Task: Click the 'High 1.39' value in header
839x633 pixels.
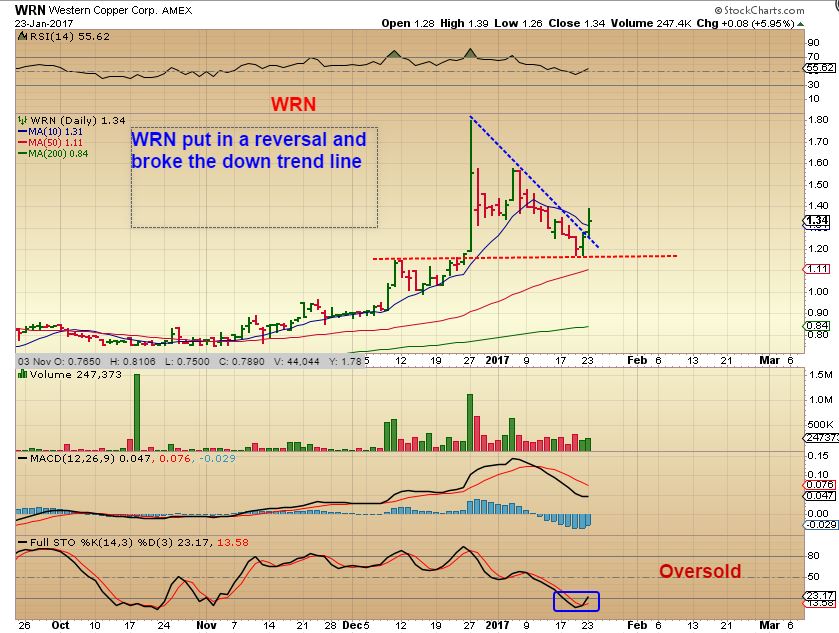Action: pos(464,24)
